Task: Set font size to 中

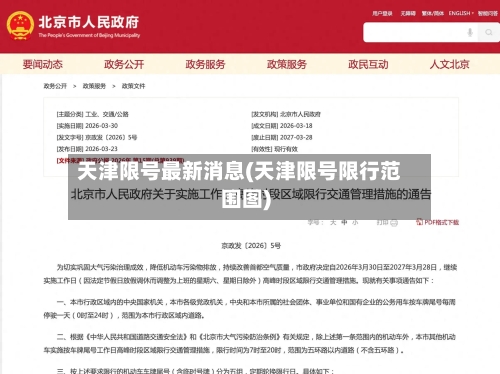Action: [344, 222]
